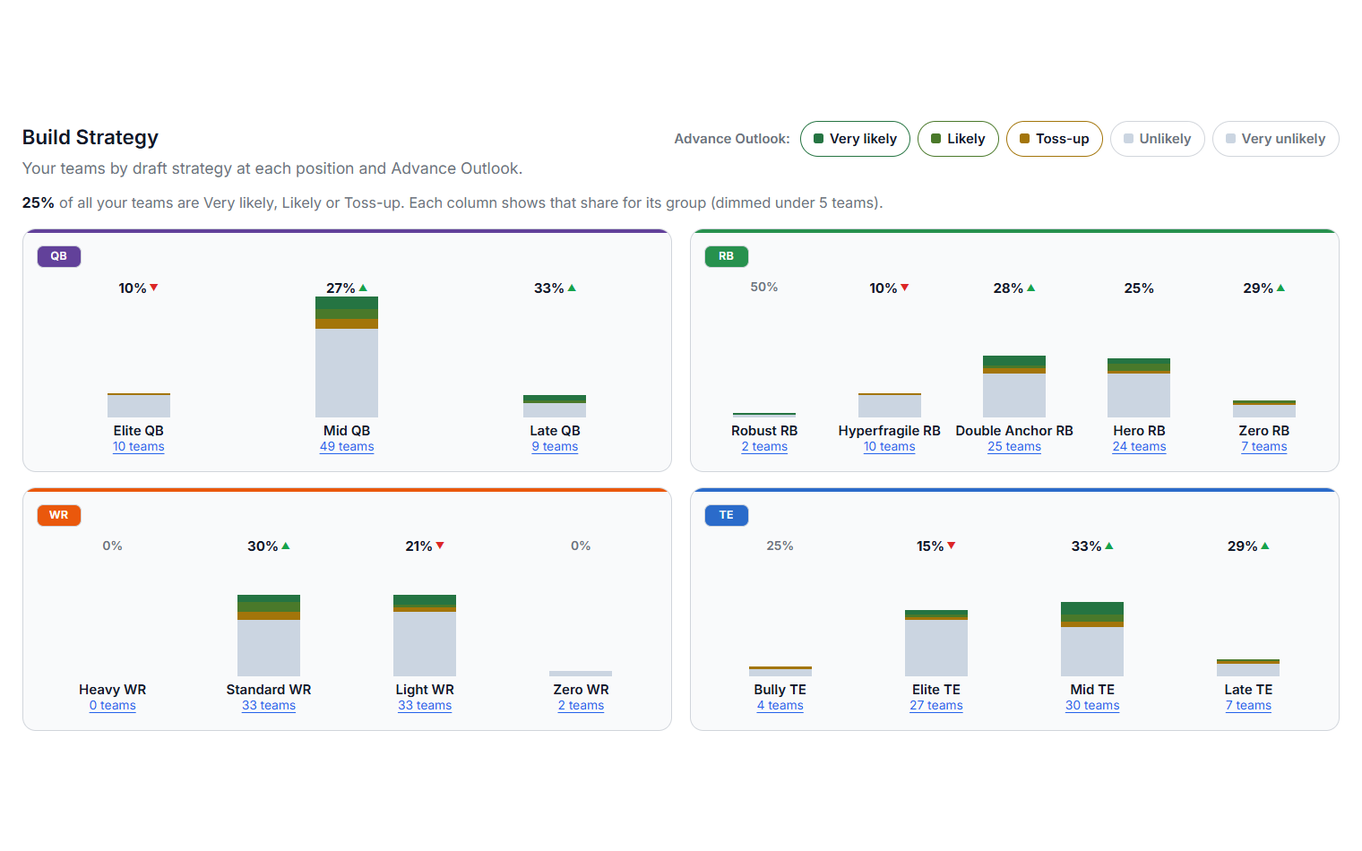Enable the Very unlikely outlook filter
The height and width of the screenshot is (851, 1362).
1275,139
